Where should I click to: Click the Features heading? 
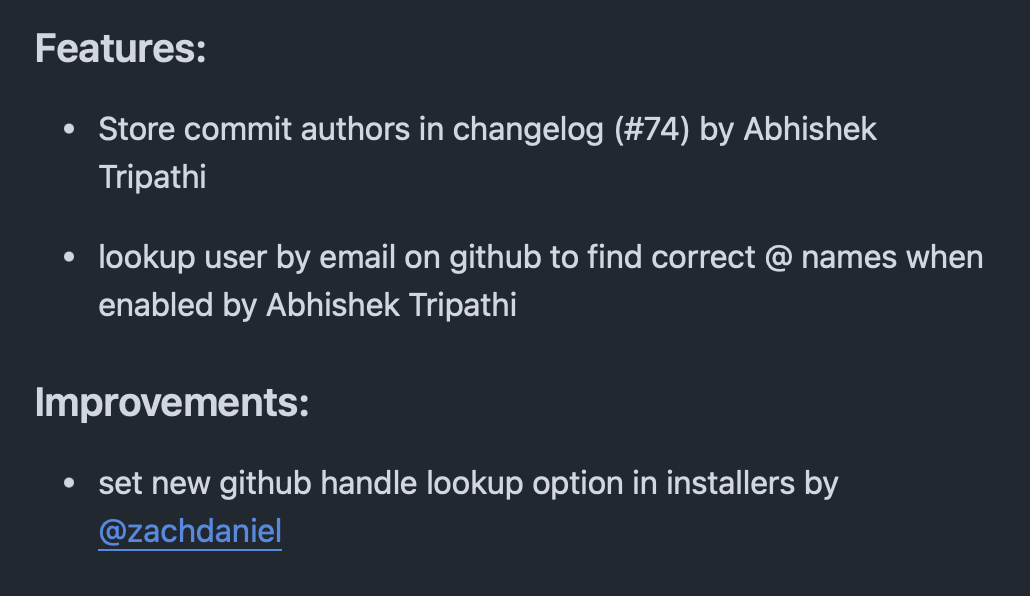(x=120, y=48)
